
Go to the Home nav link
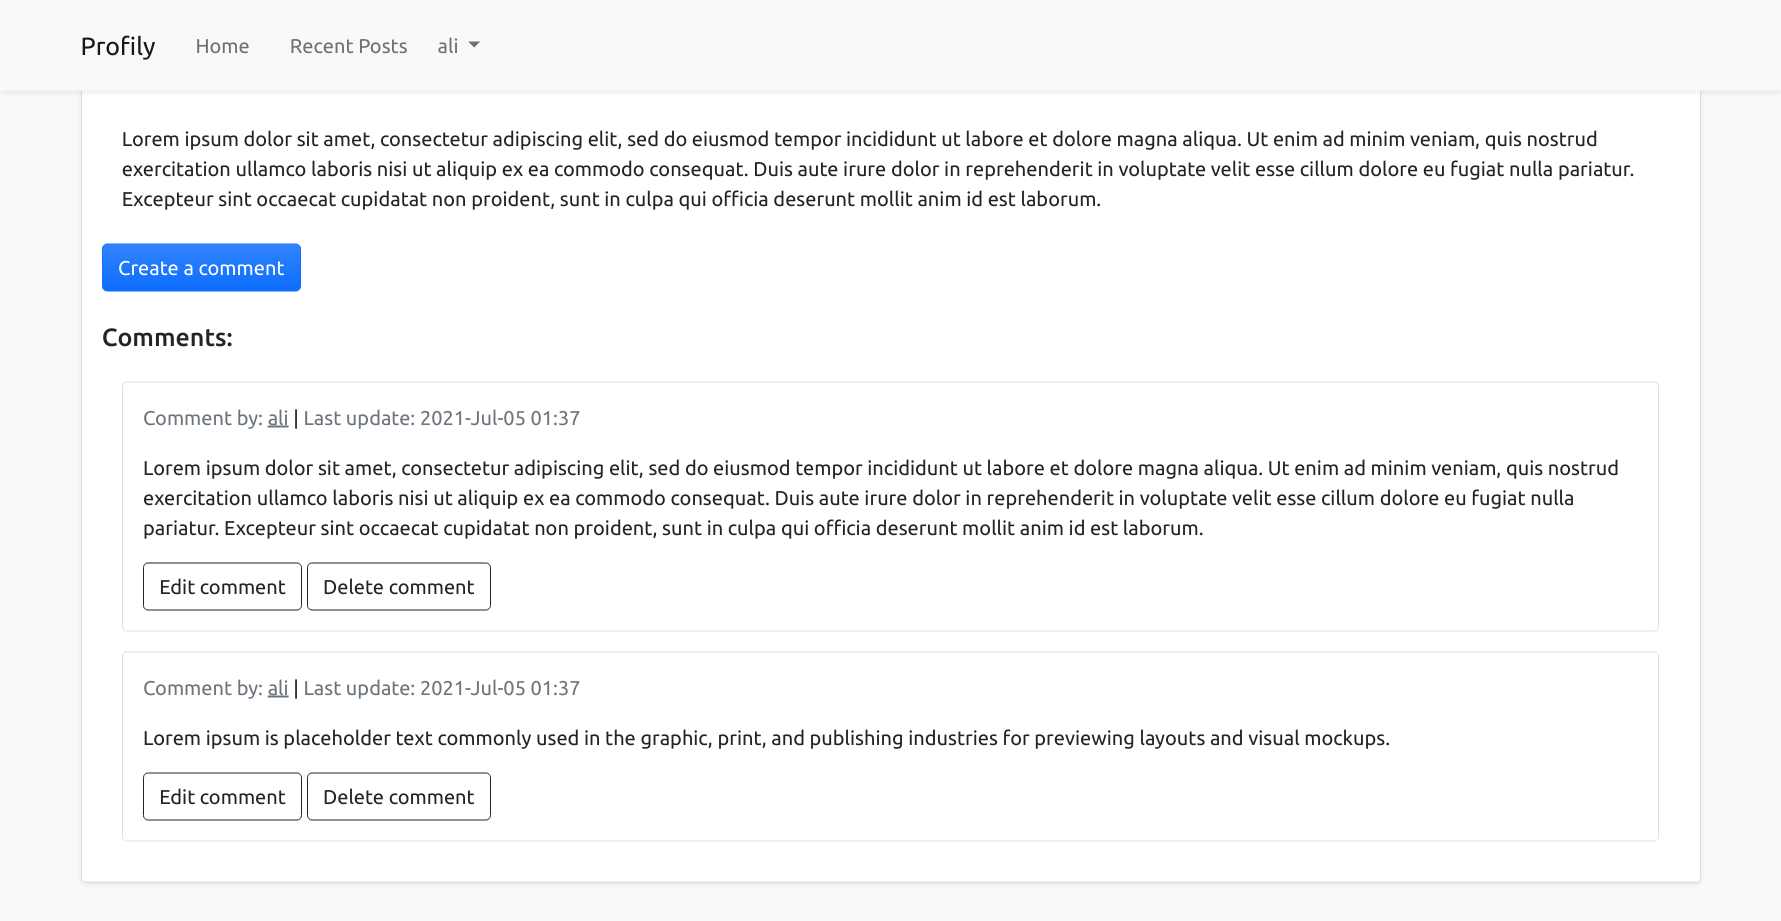(x=222, y=46)
